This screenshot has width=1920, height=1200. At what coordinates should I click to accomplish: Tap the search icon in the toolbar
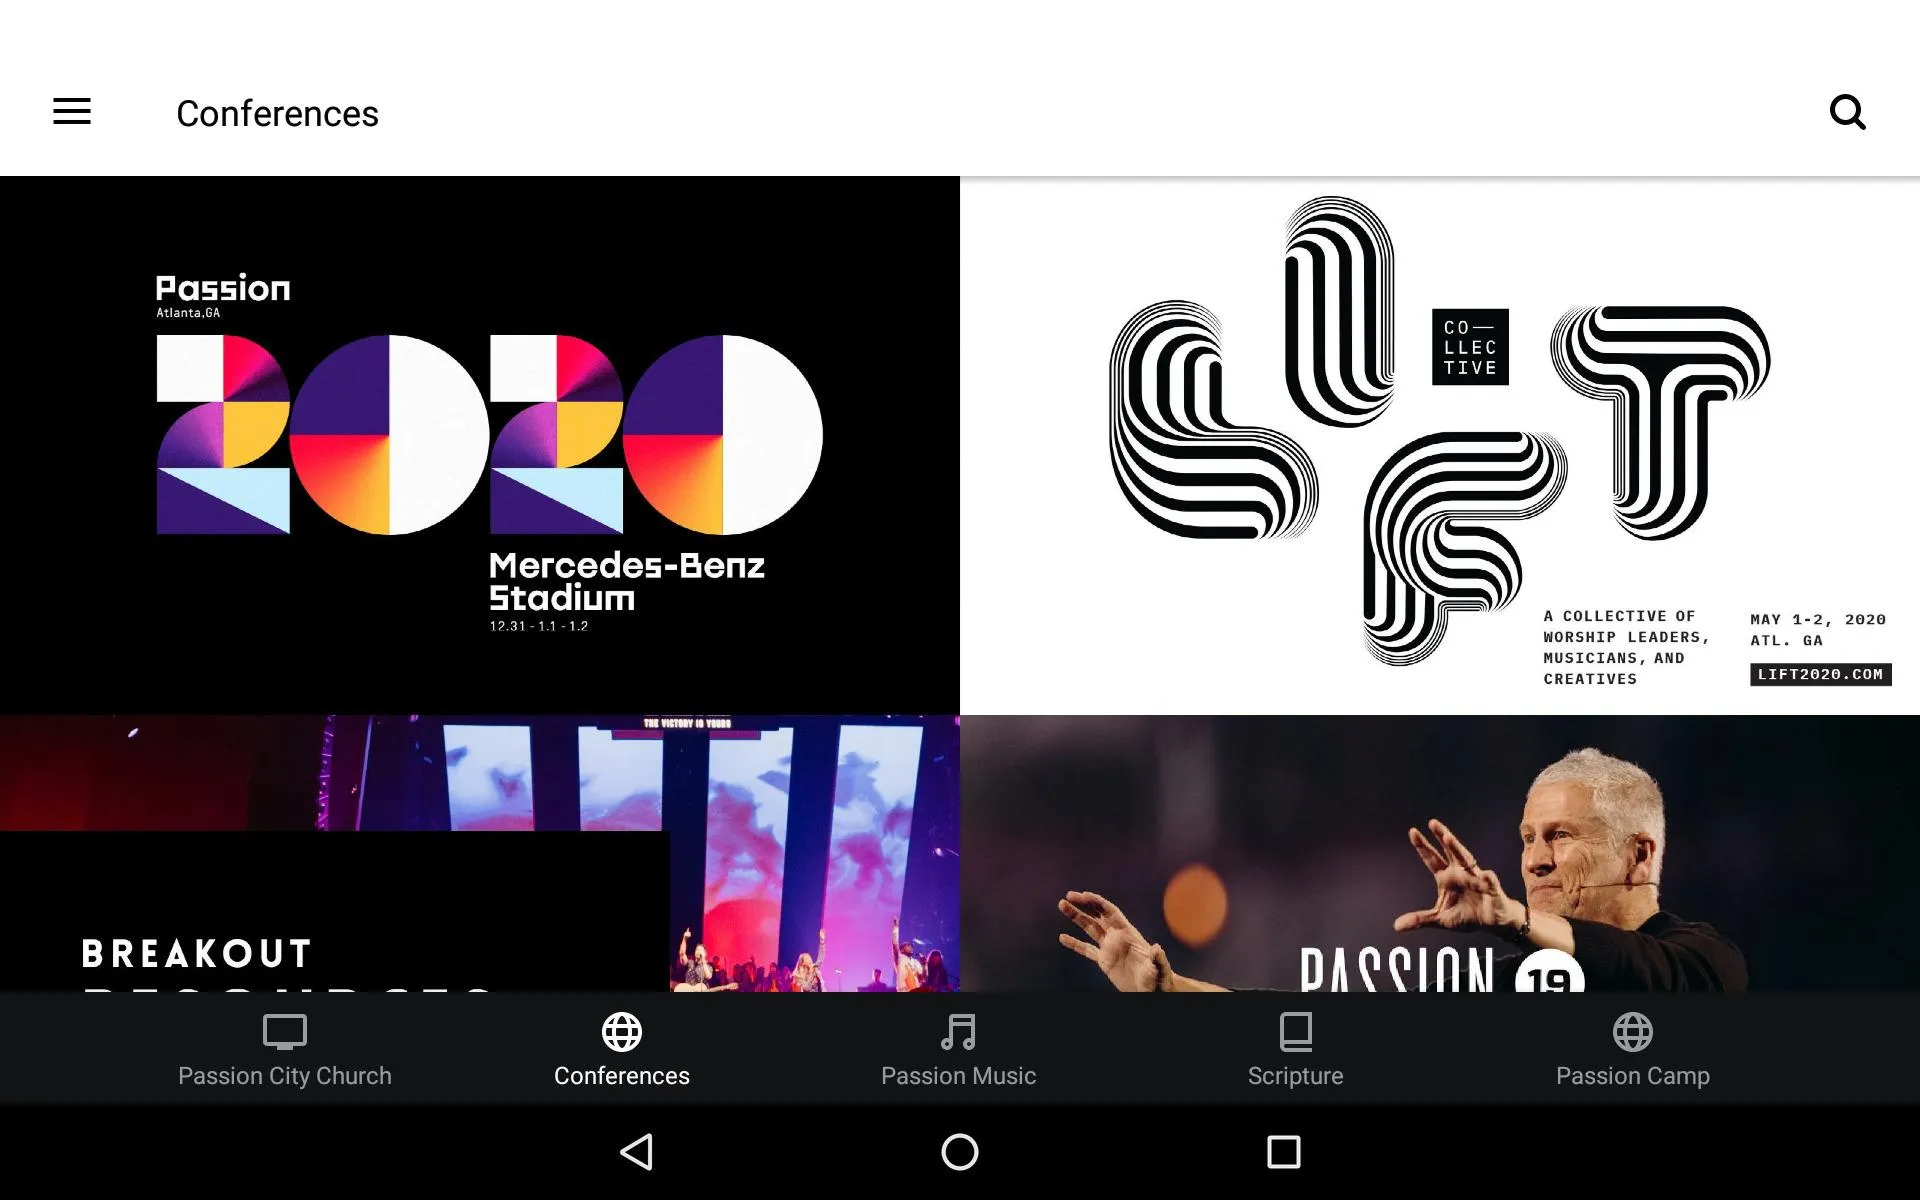coord(1850,112)
